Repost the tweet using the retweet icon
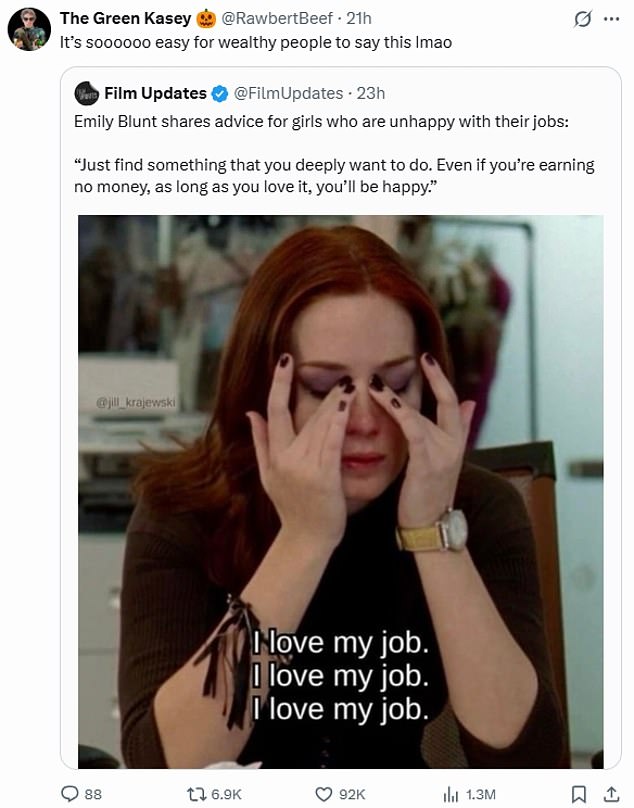 coord(196,794)
